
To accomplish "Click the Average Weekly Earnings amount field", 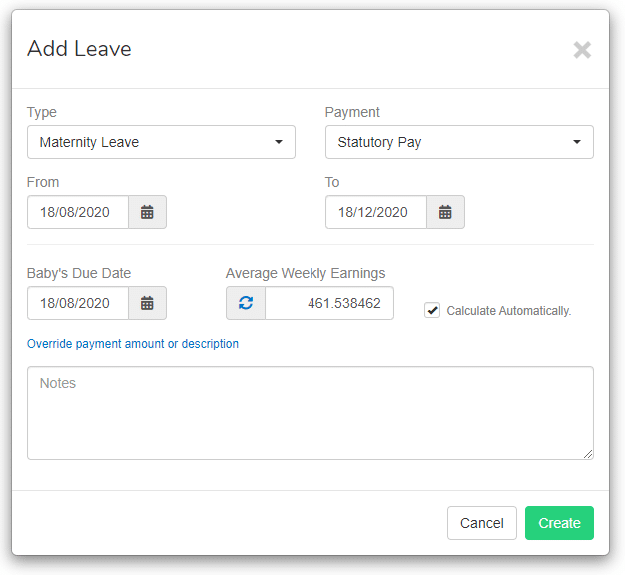I will click(x=329, y=303).
